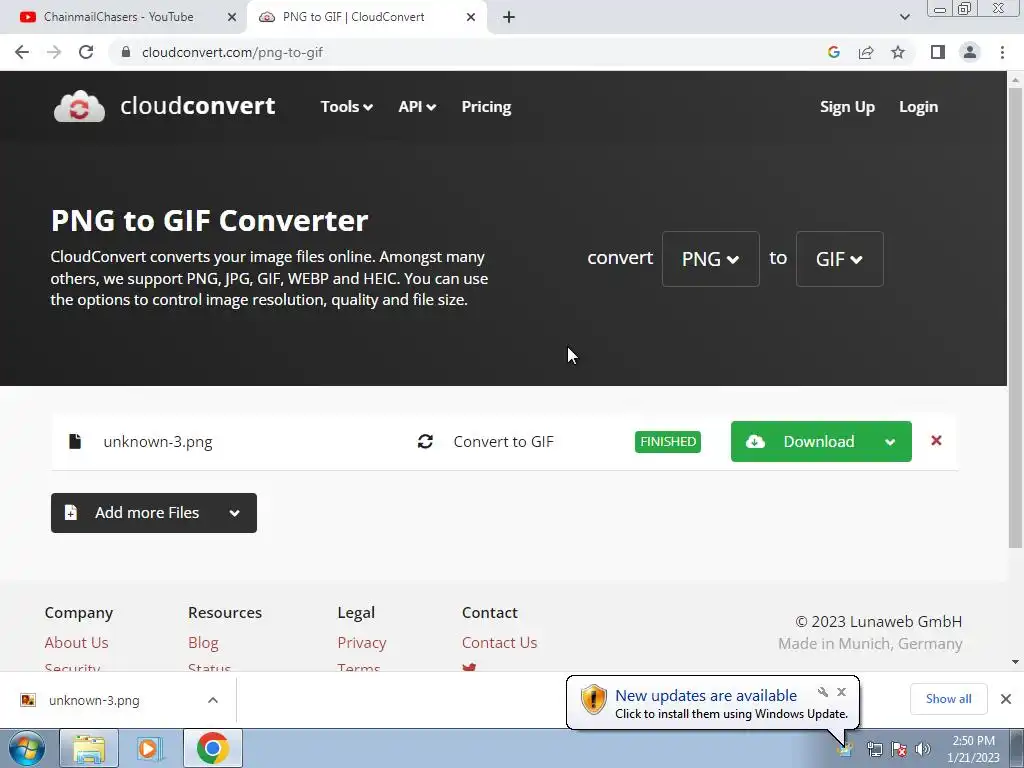Open the Windows Start button
This screenshot has width=1024, height=768.
pos(26,748)
